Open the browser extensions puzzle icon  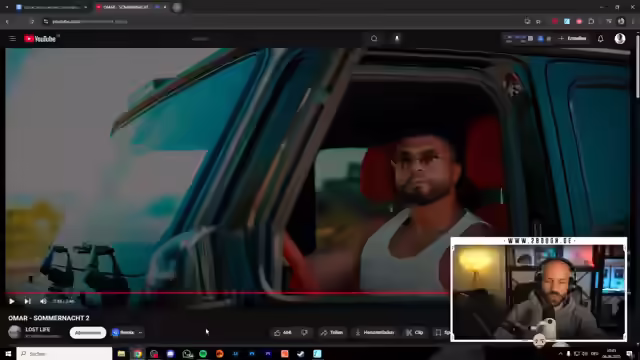click(591, 22)
